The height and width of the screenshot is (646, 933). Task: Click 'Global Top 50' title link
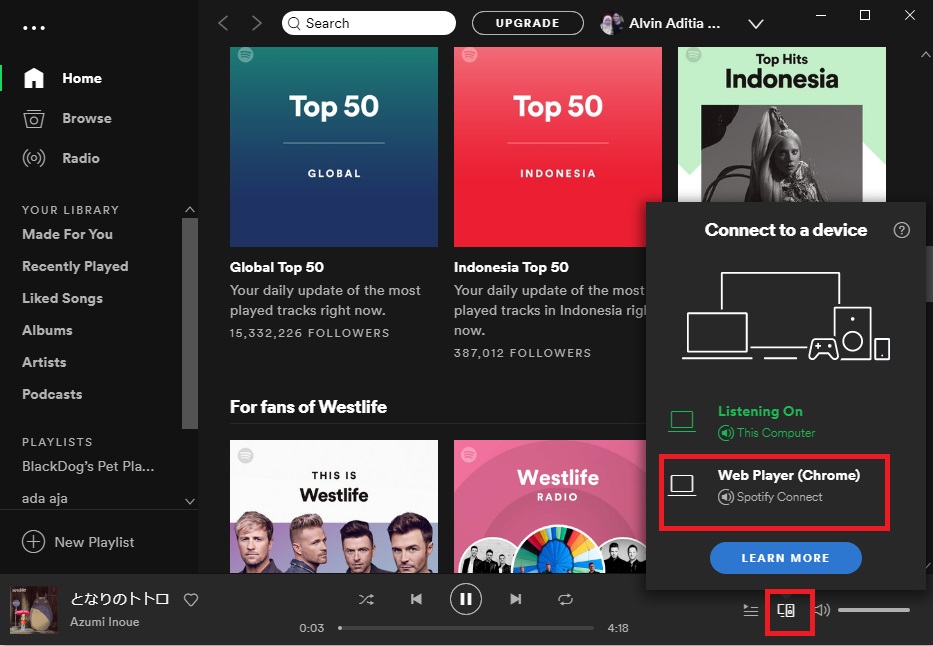277,267
